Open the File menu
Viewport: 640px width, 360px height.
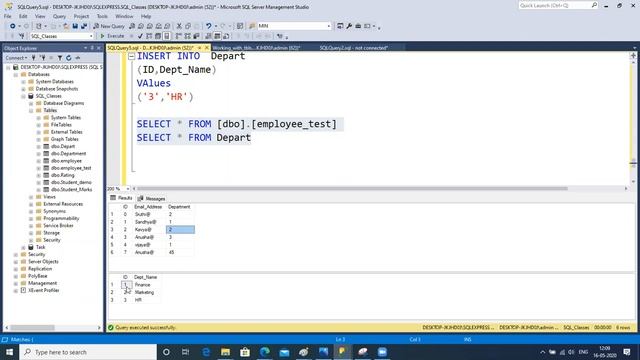tap(8, 16)
